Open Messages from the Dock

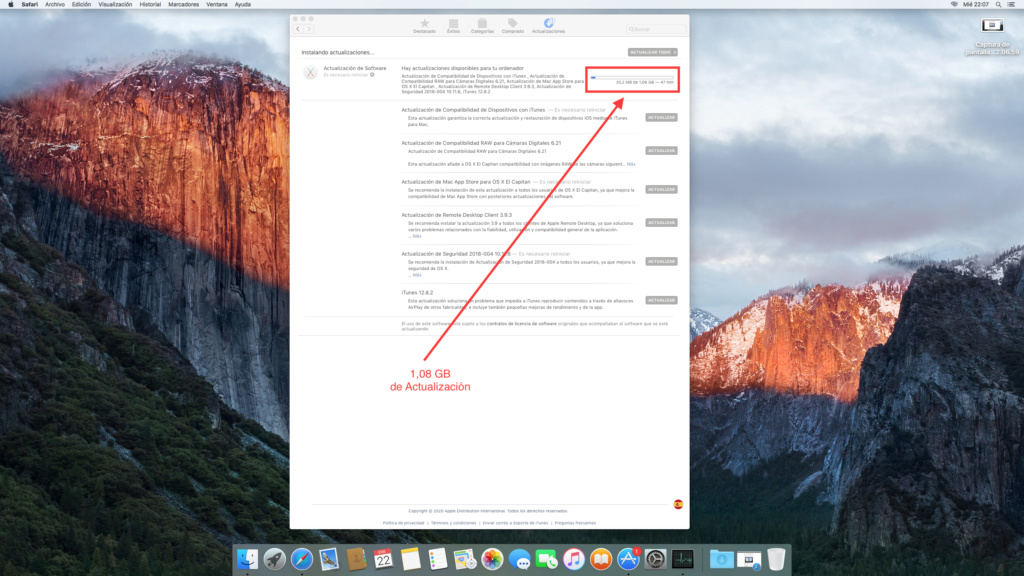pyautogui.click(x=519, y=559)
